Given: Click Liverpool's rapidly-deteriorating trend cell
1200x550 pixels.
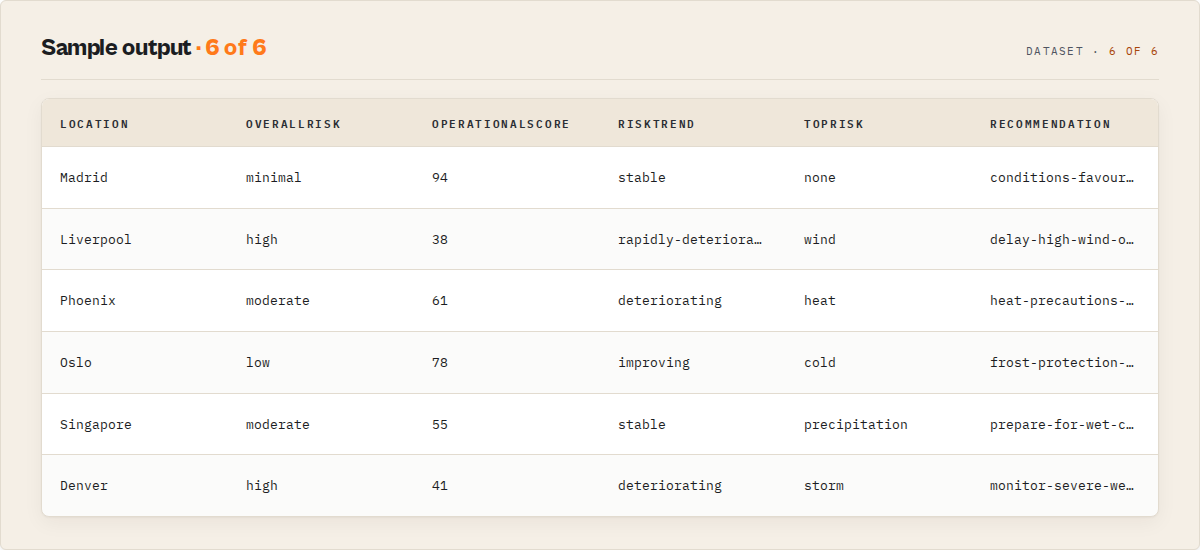Looking at the screenshot, I should pos(690,240).
